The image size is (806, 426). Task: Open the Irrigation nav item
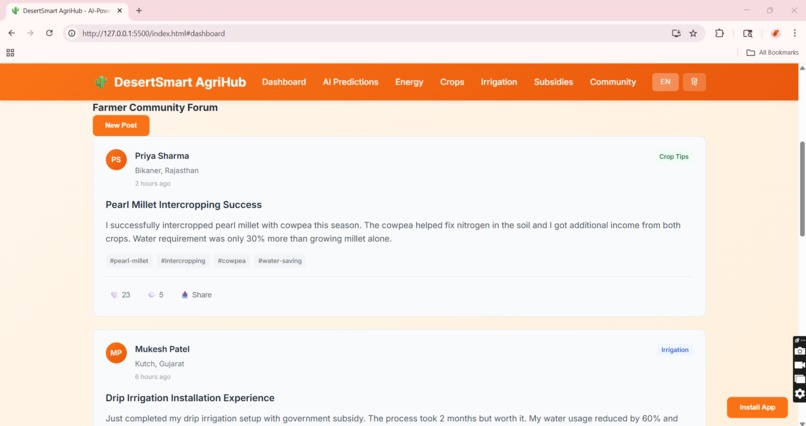499,82
